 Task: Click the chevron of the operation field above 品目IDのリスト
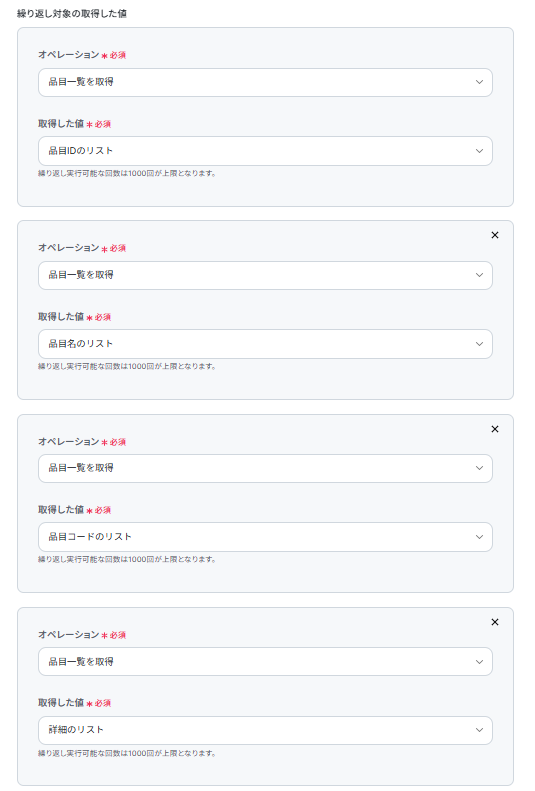coord(480,82)
